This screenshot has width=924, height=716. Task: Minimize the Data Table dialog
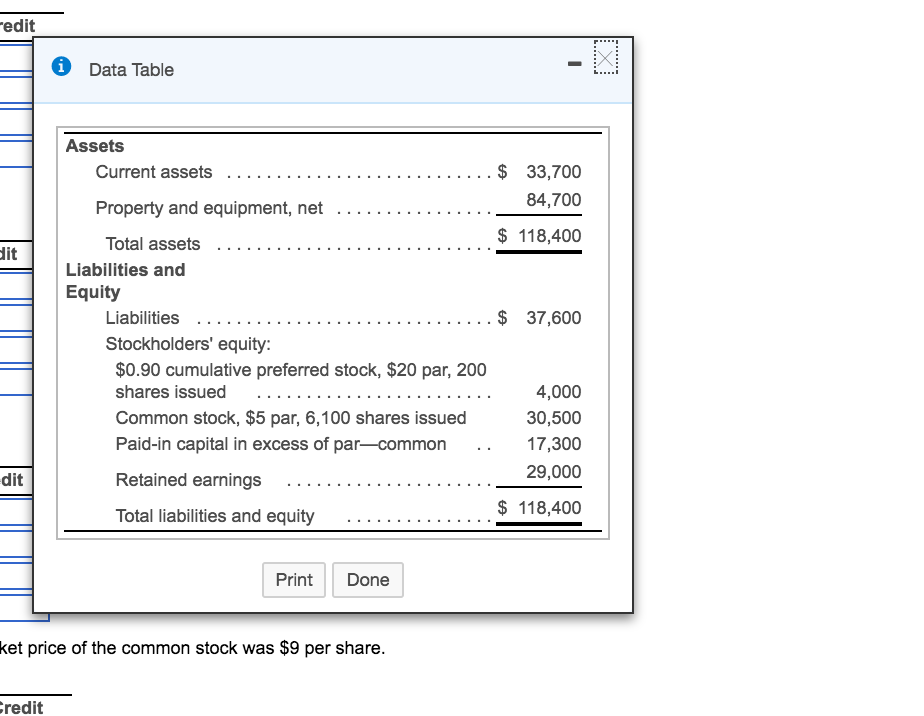[x=575, y=68]
